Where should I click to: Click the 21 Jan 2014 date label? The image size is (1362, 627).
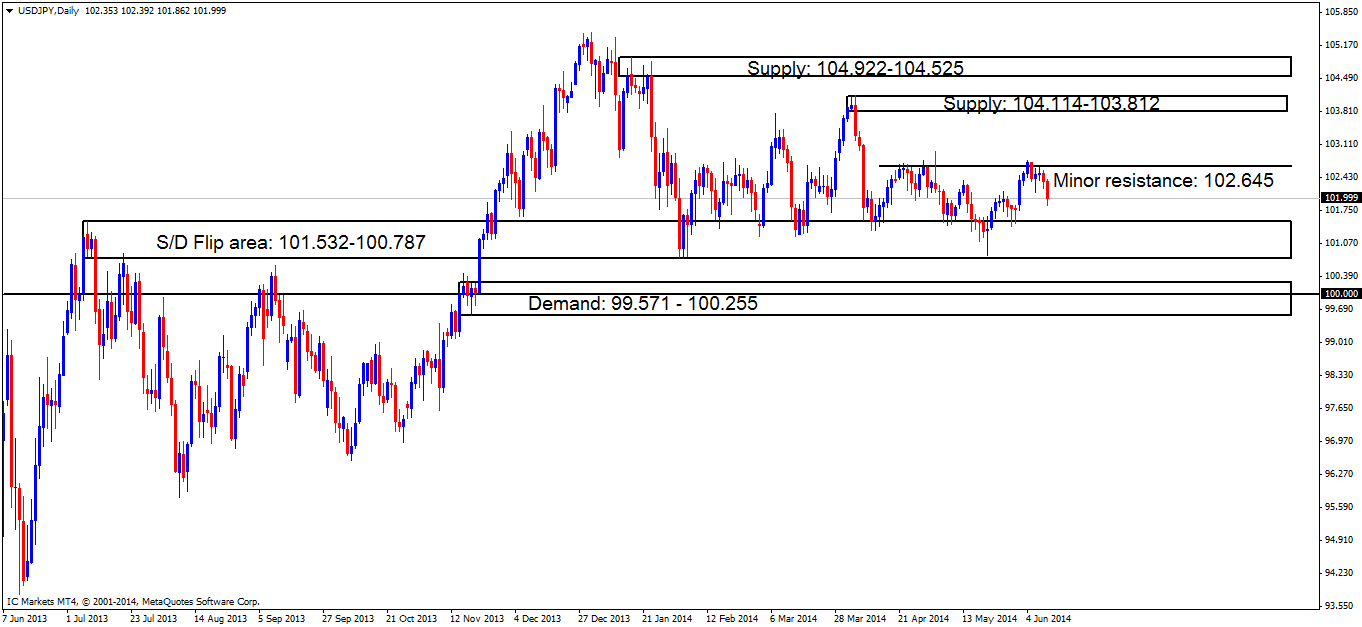pos(668,619)
